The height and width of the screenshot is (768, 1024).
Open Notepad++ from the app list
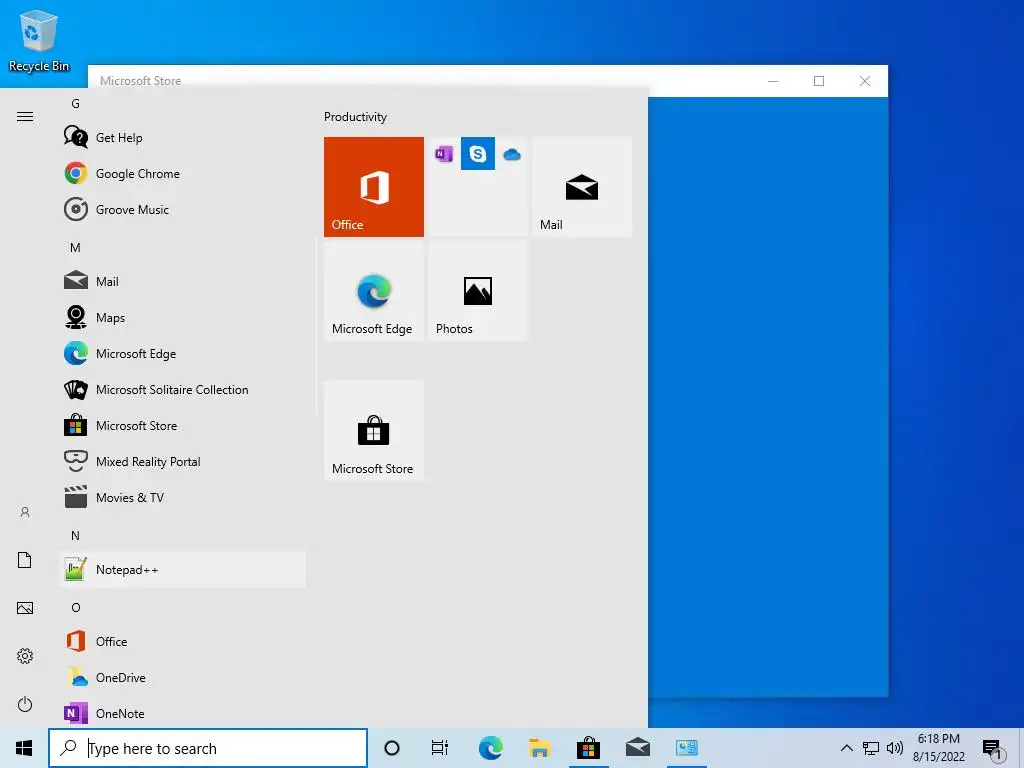point(183,569)
